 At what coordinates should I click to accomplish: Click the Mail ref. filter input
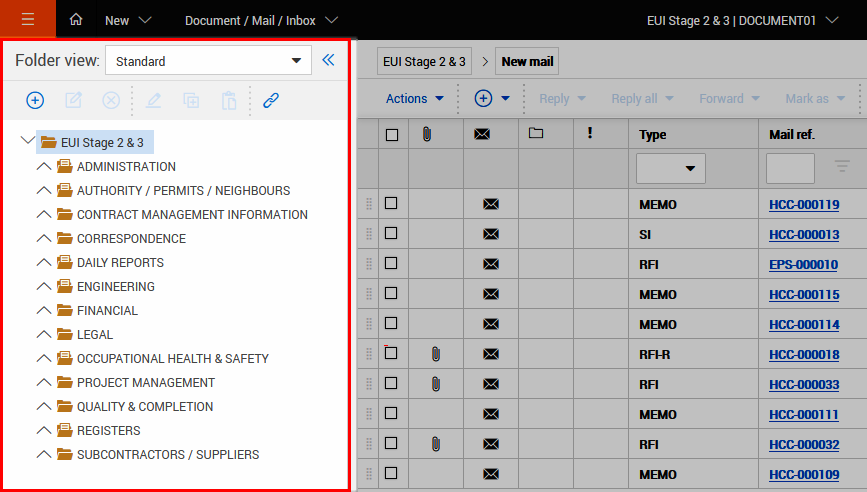(x=790, y=168)
